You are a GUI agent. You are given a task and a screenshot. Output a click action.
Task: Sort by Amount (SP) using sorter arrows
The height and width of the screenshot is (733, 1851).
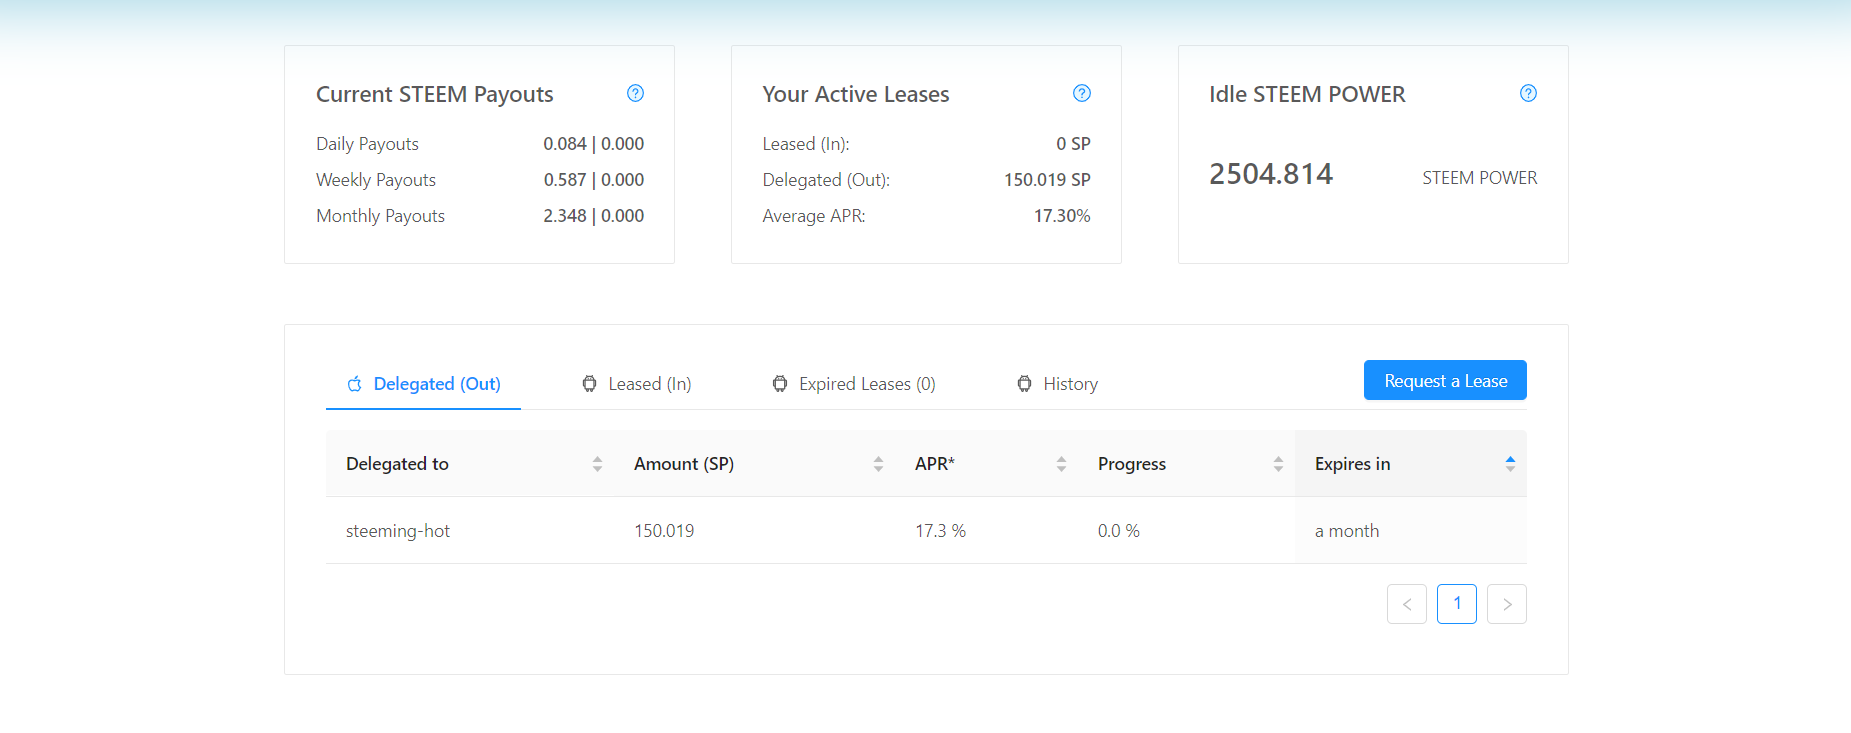(878, 464)
